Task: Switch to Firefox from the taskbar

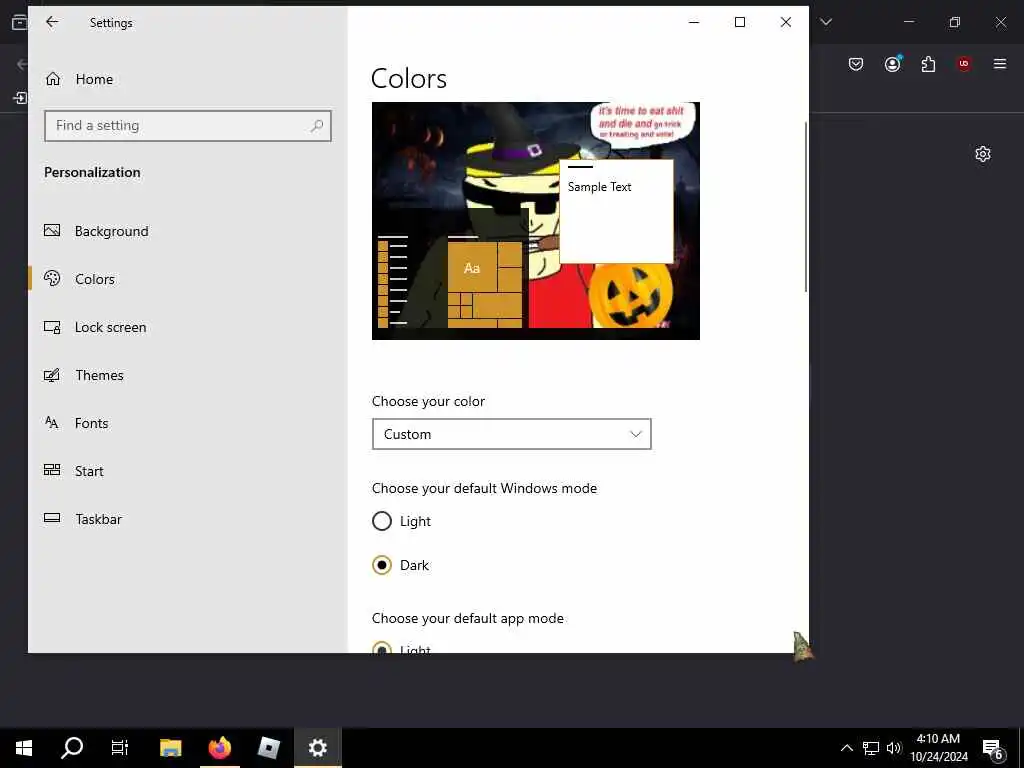Action: click(220, 748)
